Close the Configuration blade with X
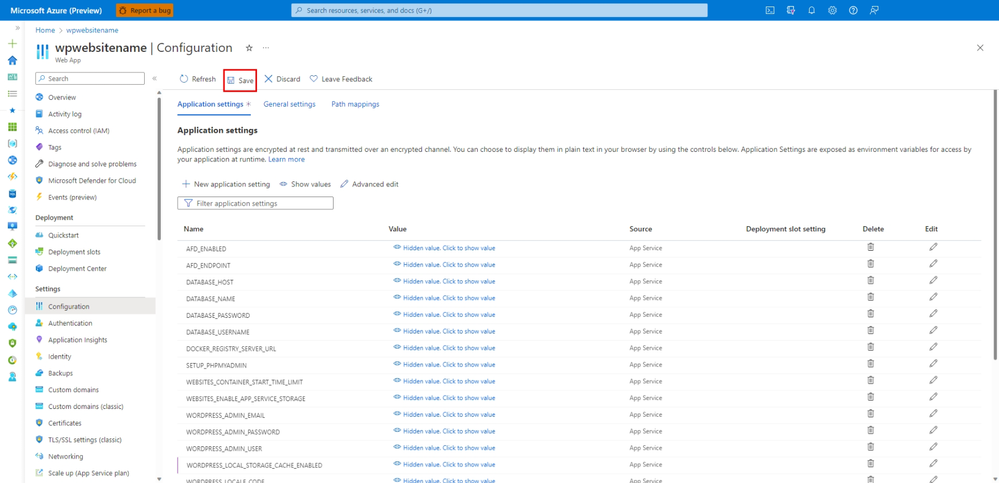The image size is (999, 483). (x=980, y=48)
